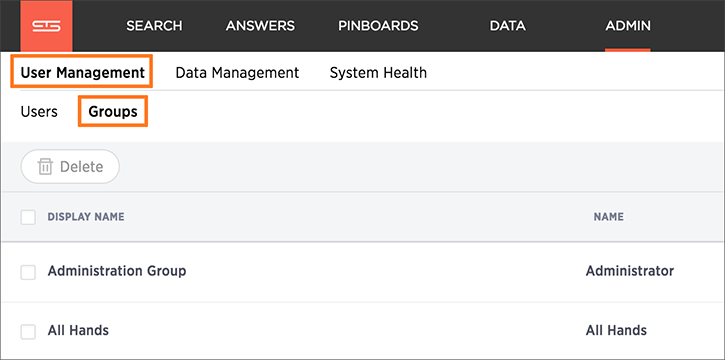
Task: Open the System Health tab
Action: [378, 73]
